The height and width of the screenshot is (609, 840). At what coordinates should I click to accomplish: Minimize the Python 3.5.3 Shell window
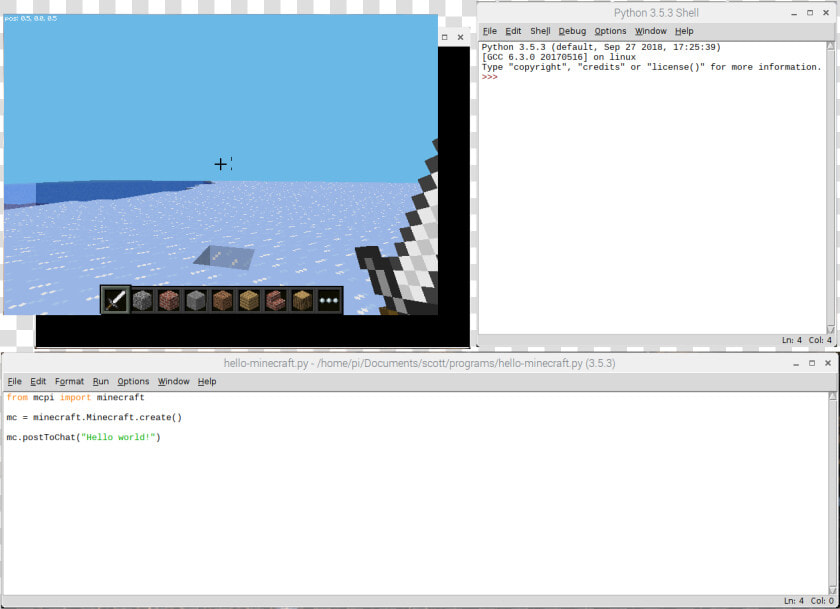(794, 13)
